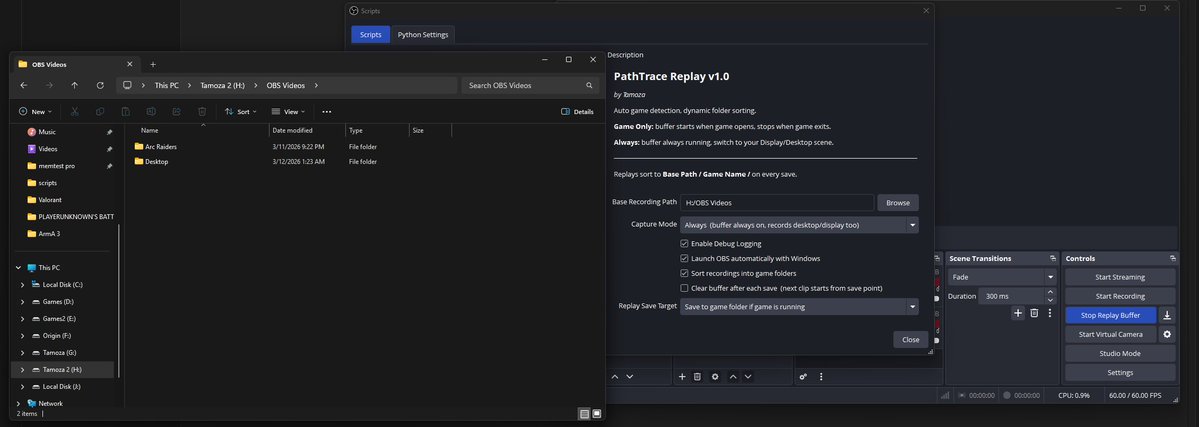Viewport: 1199px width, 427px height.
Task: Select the Arc Raiders folder
Action: (x=161, y=146)
